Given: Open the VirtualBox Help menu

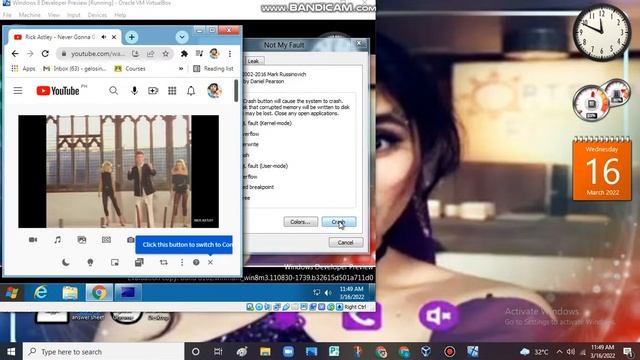Looking at the screenshot, I should tap(120, 15).
